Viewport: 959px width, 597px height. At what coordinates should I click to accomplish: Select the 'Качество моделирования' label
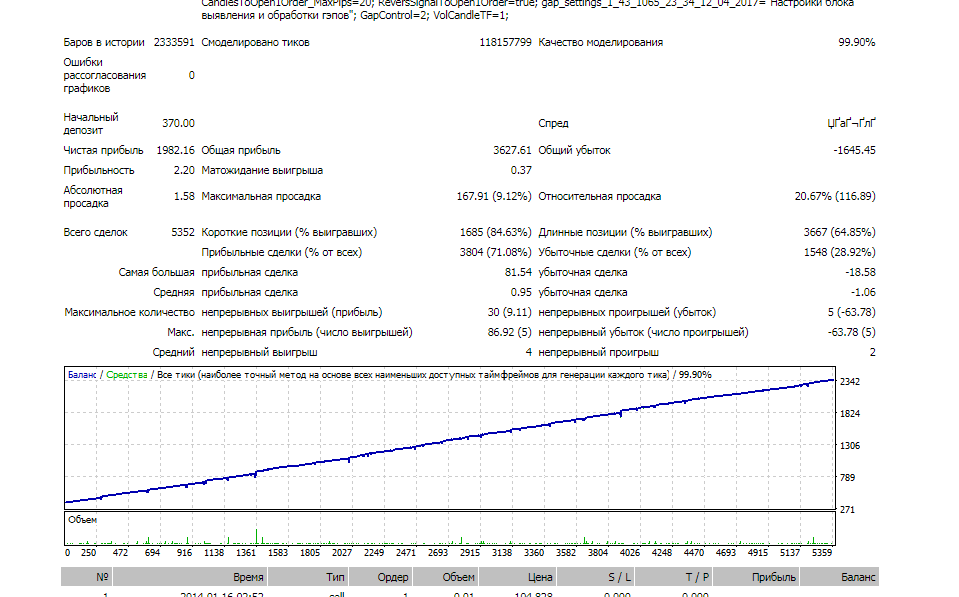click(x=601, y=42)
